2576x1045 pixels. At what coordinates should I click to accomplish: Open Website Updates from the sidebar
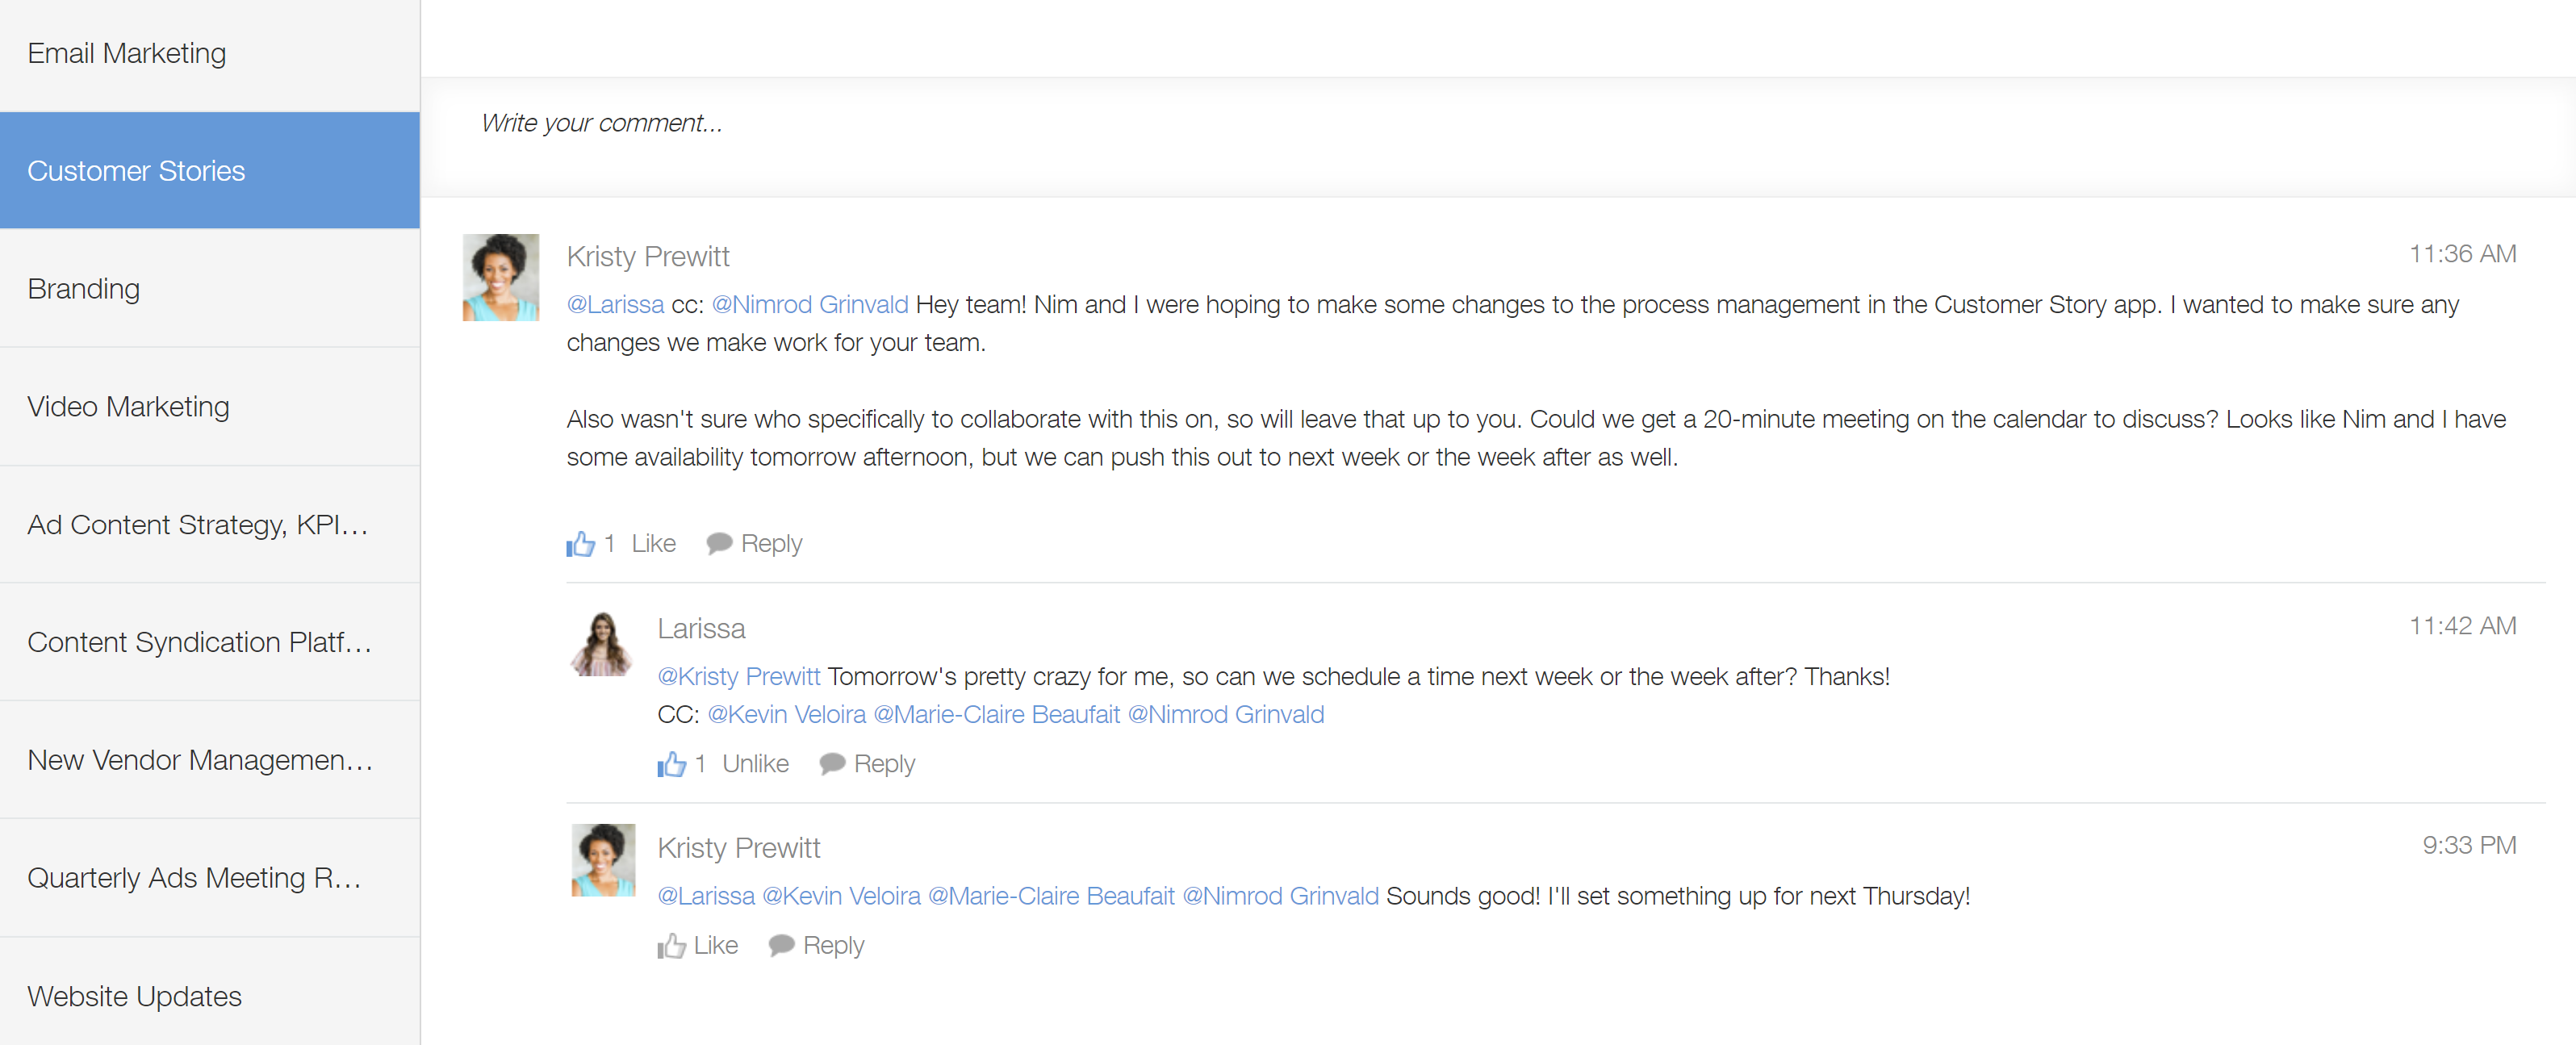pos(135,996)
